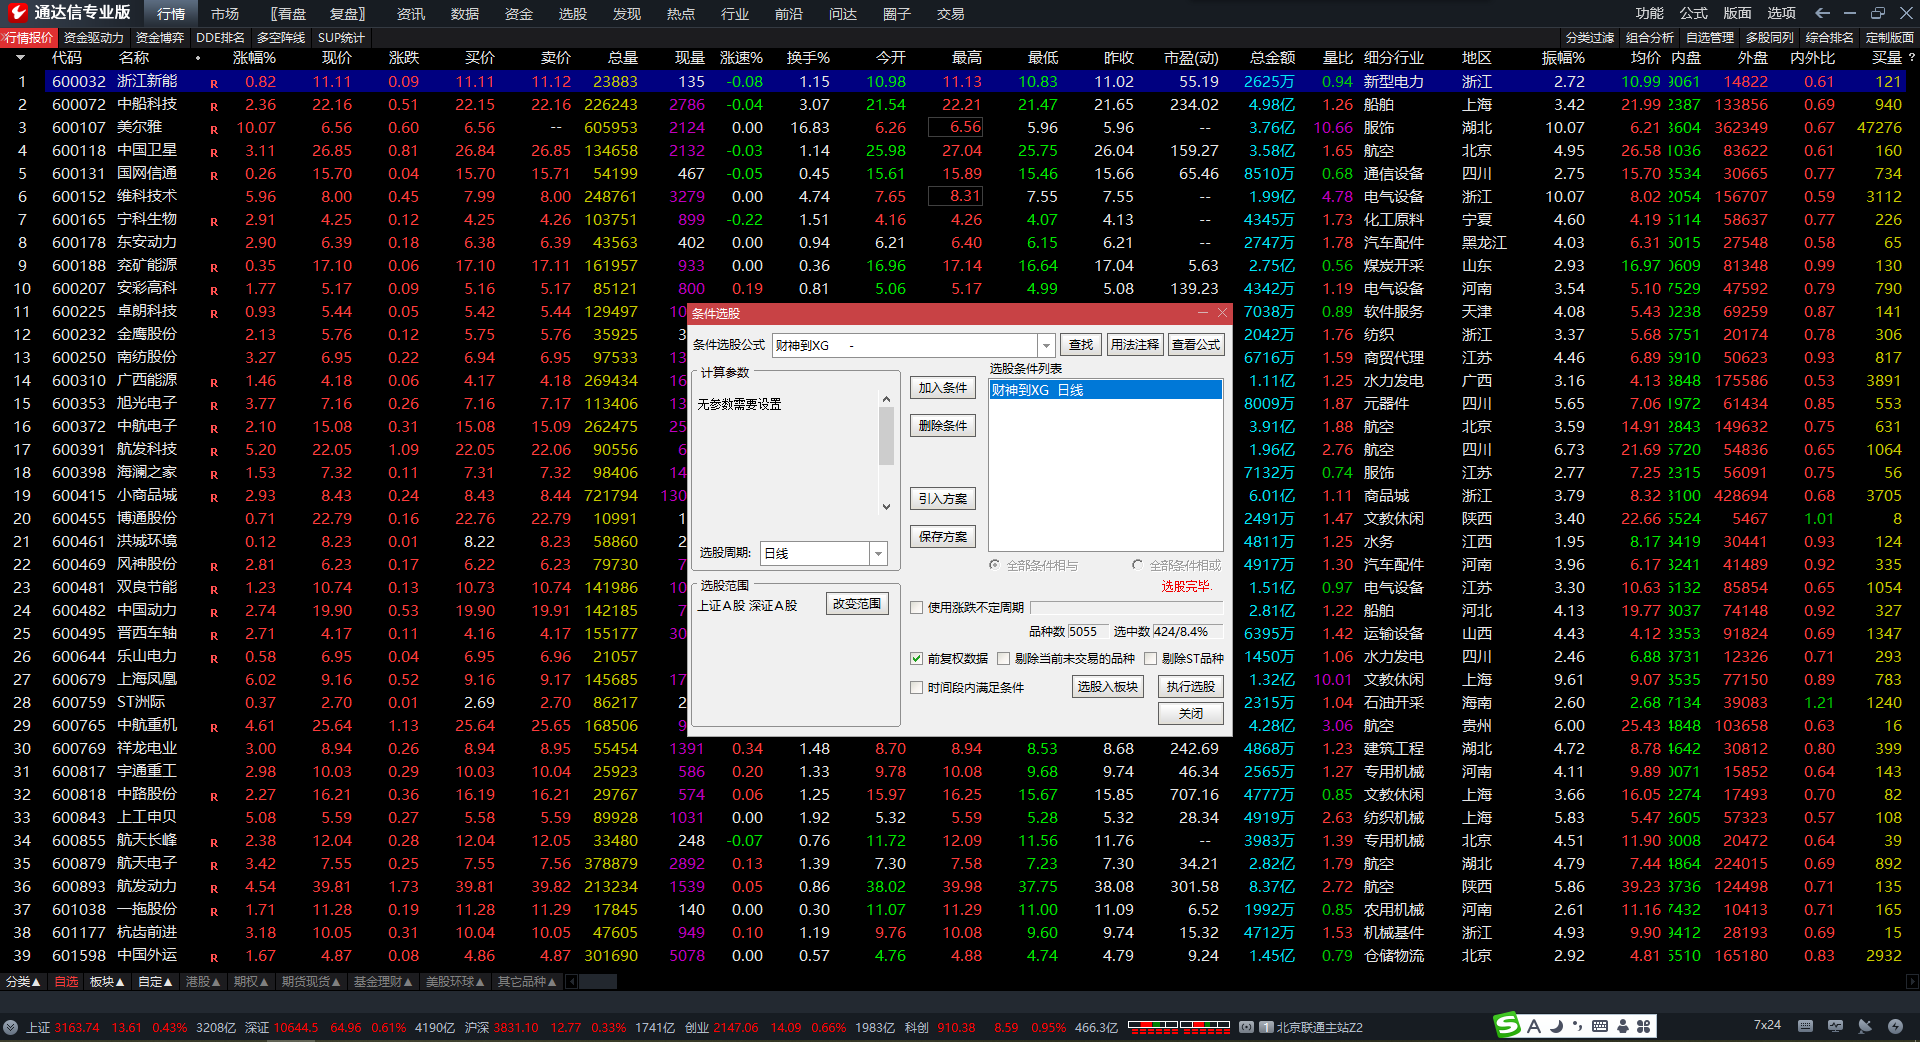
Task: Tick the 时间段内满足条件 checkbox
Action: point(916,688)
